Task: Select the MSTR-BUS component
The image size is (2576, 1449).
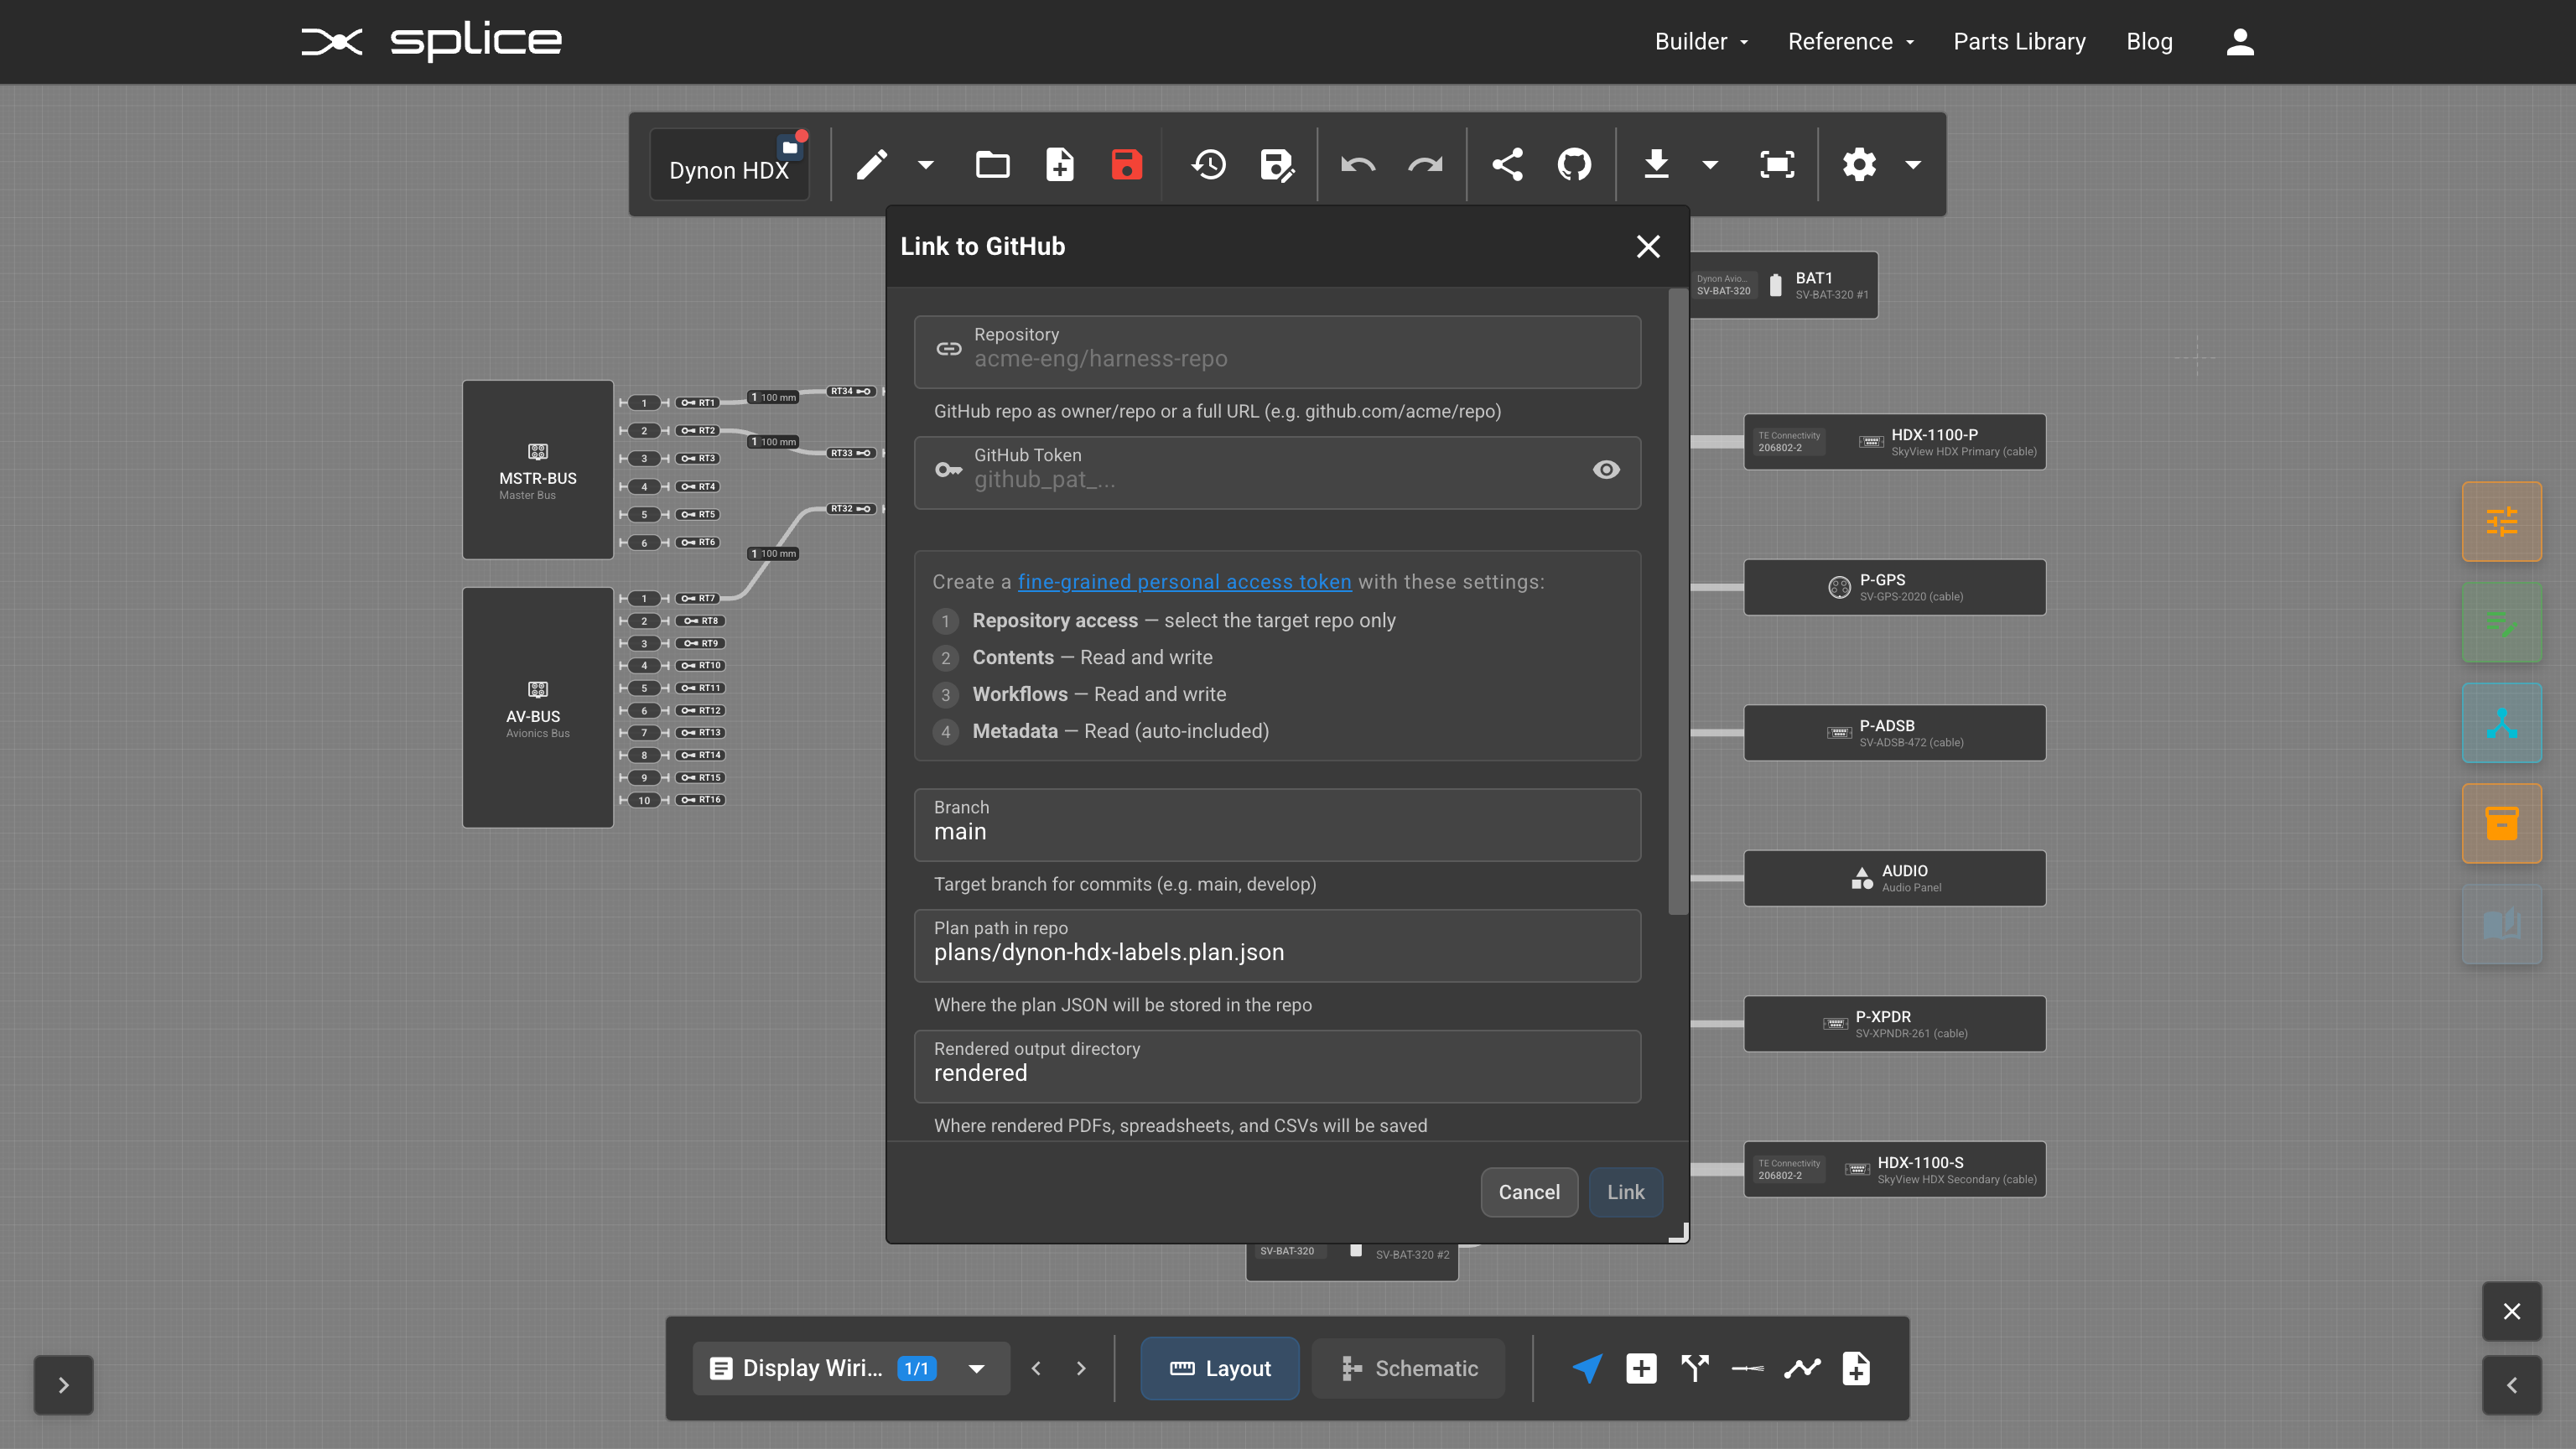Action: (x=538, y=469)
